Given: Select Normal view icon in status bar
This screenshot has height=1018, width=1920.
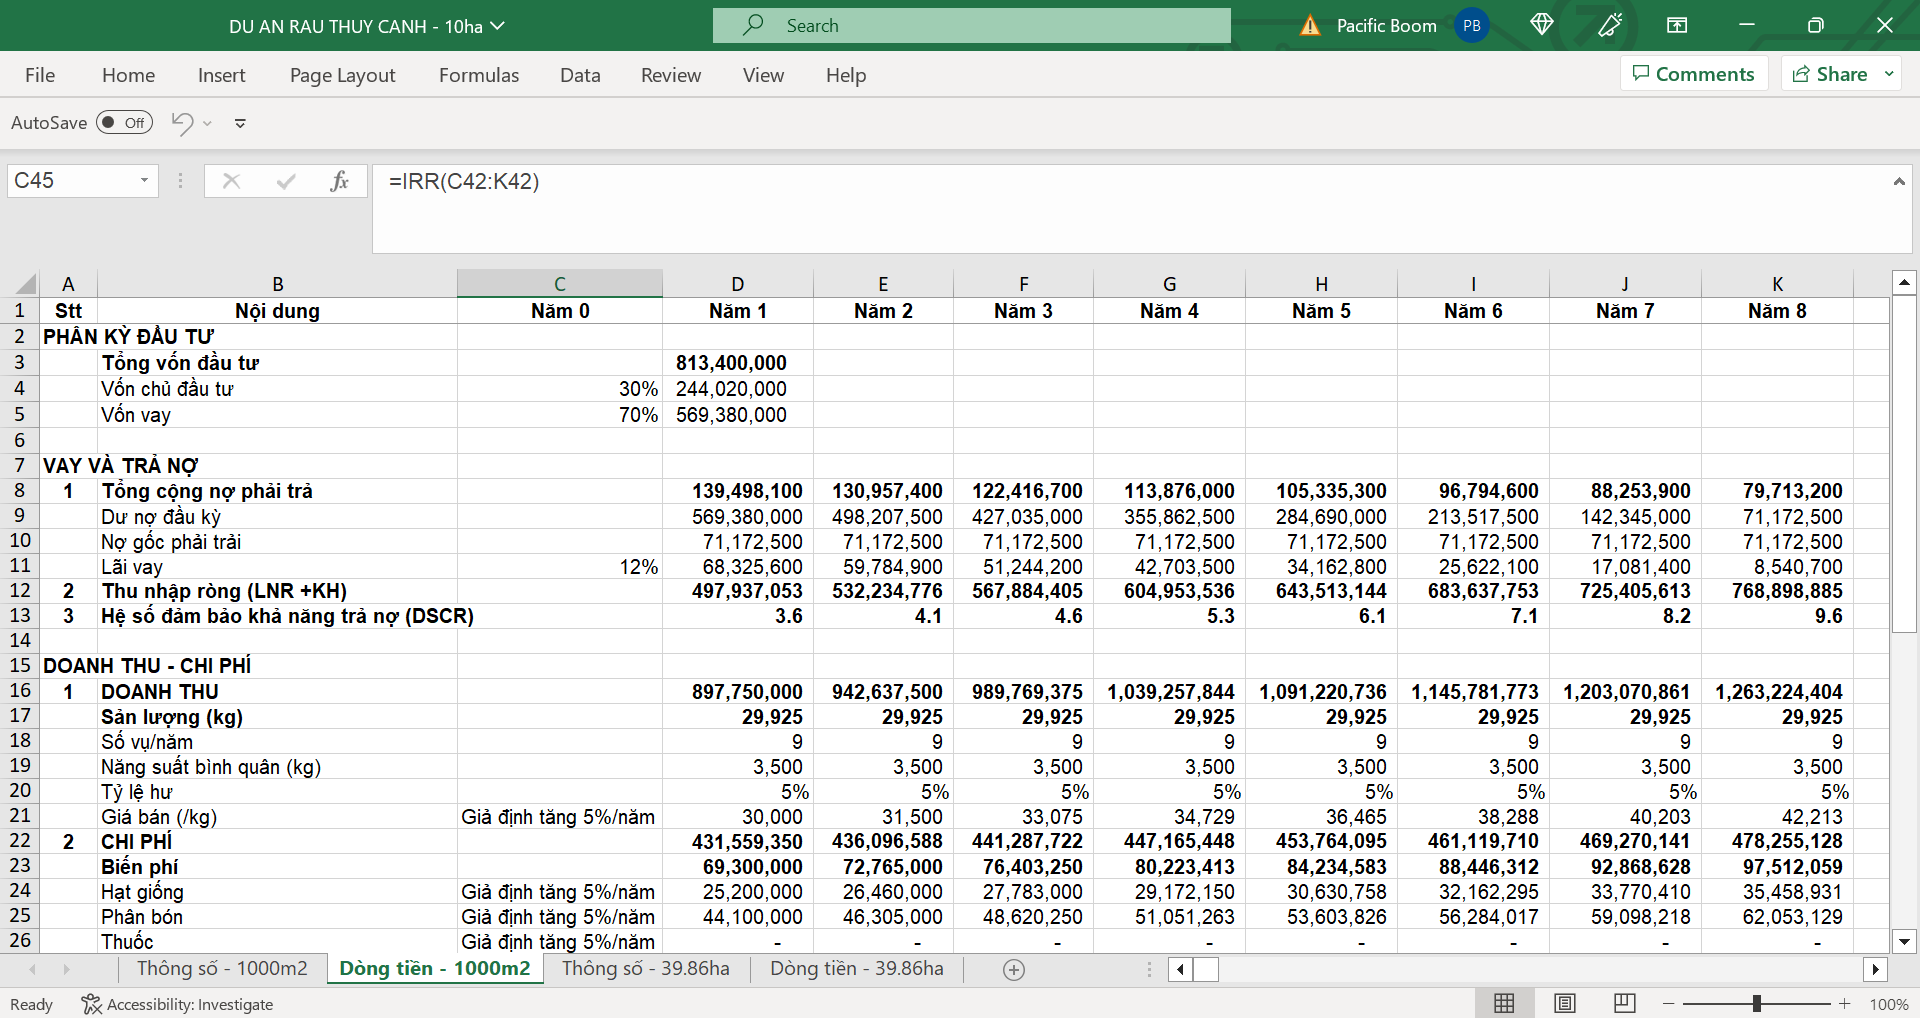Looking at the screenshot, I should coord(1504,1003).
